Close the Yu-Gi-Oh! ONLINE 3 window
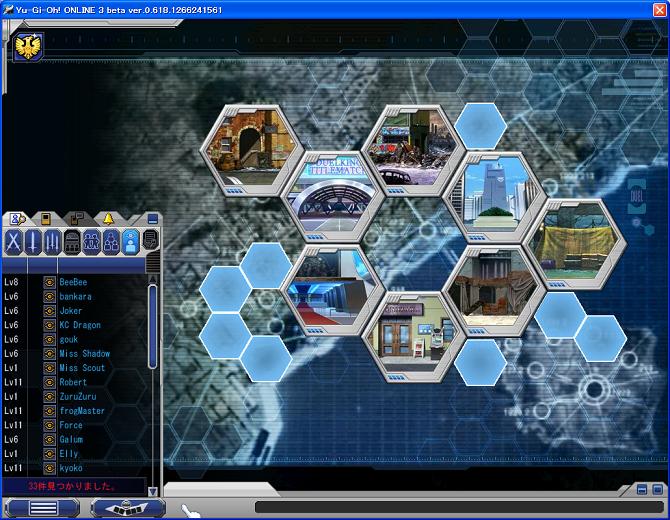Screen dimensions: 670x520 660,10
